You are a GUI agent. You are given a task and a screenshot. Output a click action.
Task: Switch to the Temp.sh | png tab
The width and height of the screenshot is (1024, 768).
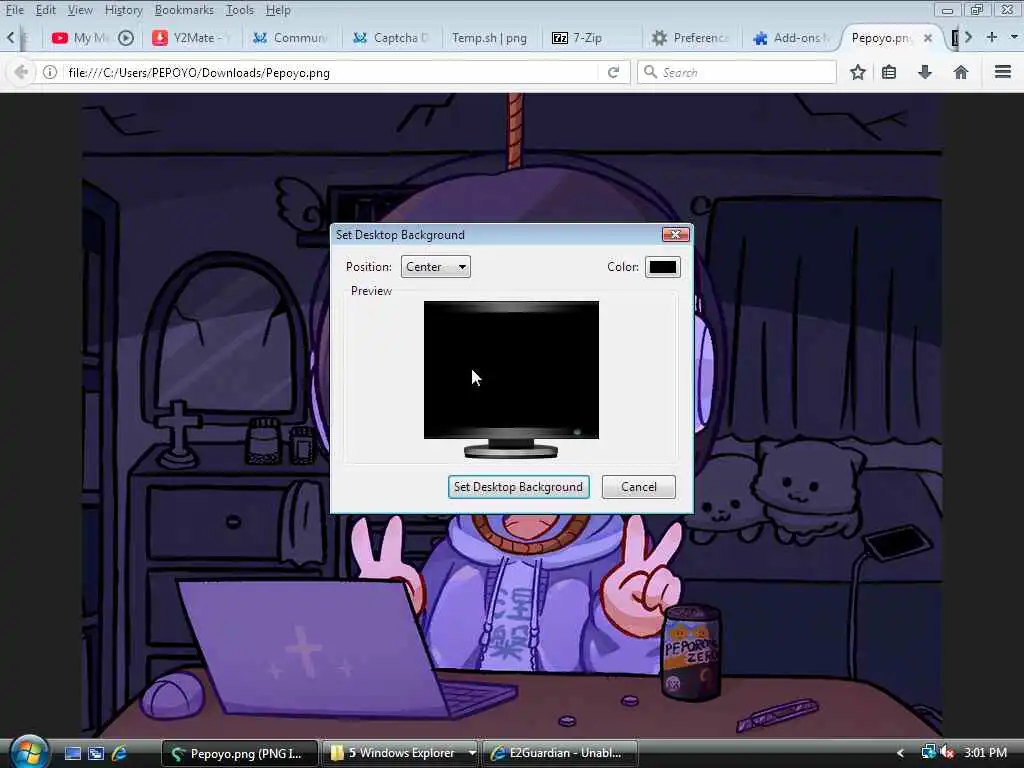(490, 38)
